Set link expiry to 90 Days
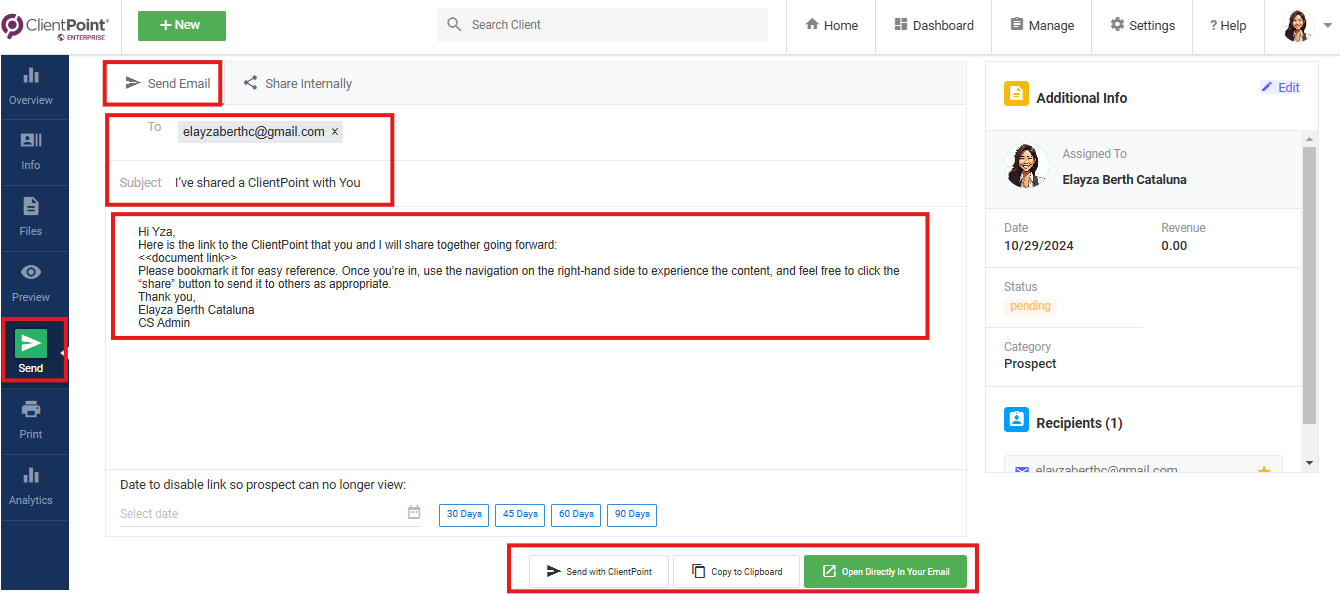Screen dimensions: 1340x594 pyautogui.click(x=632, y=515)
